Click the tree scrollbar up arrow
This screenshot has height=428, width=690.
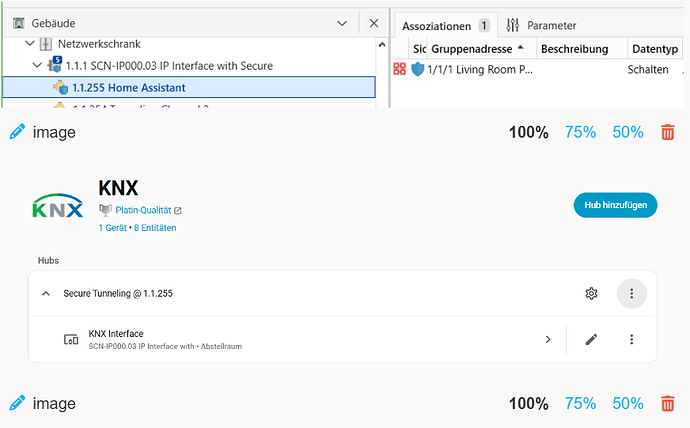[x=382, y=44]
